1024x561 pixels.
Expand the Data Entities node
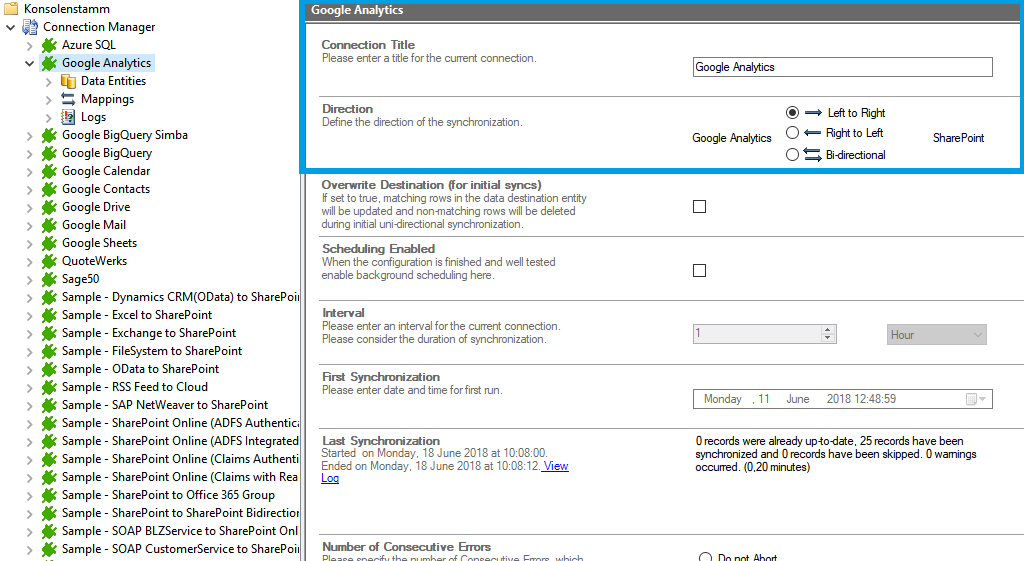49,81
